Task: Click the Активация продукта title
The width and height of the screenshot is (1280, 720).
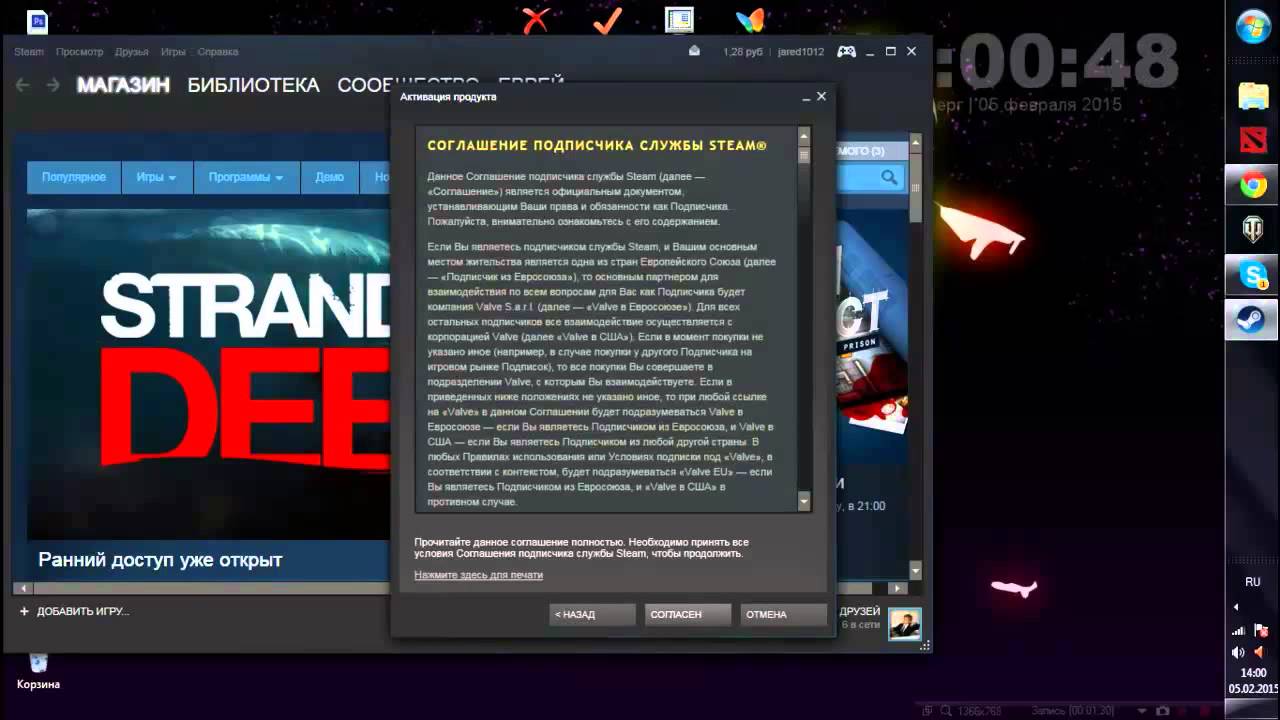Action: coord(448,97)
